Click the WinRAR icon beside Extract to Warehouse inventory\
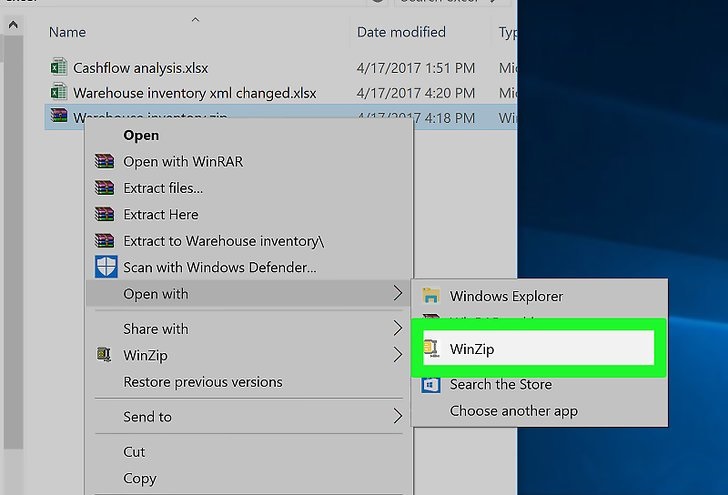 click(104, 241)
